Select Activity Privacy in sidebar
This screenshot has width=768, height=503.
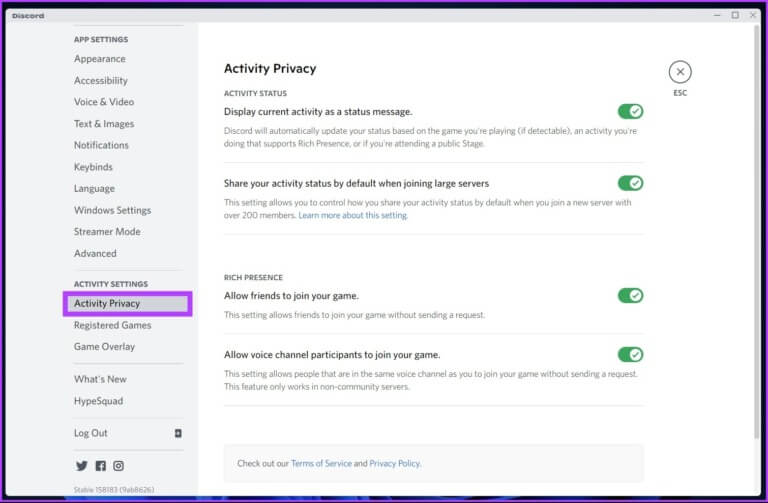[127, 304]
